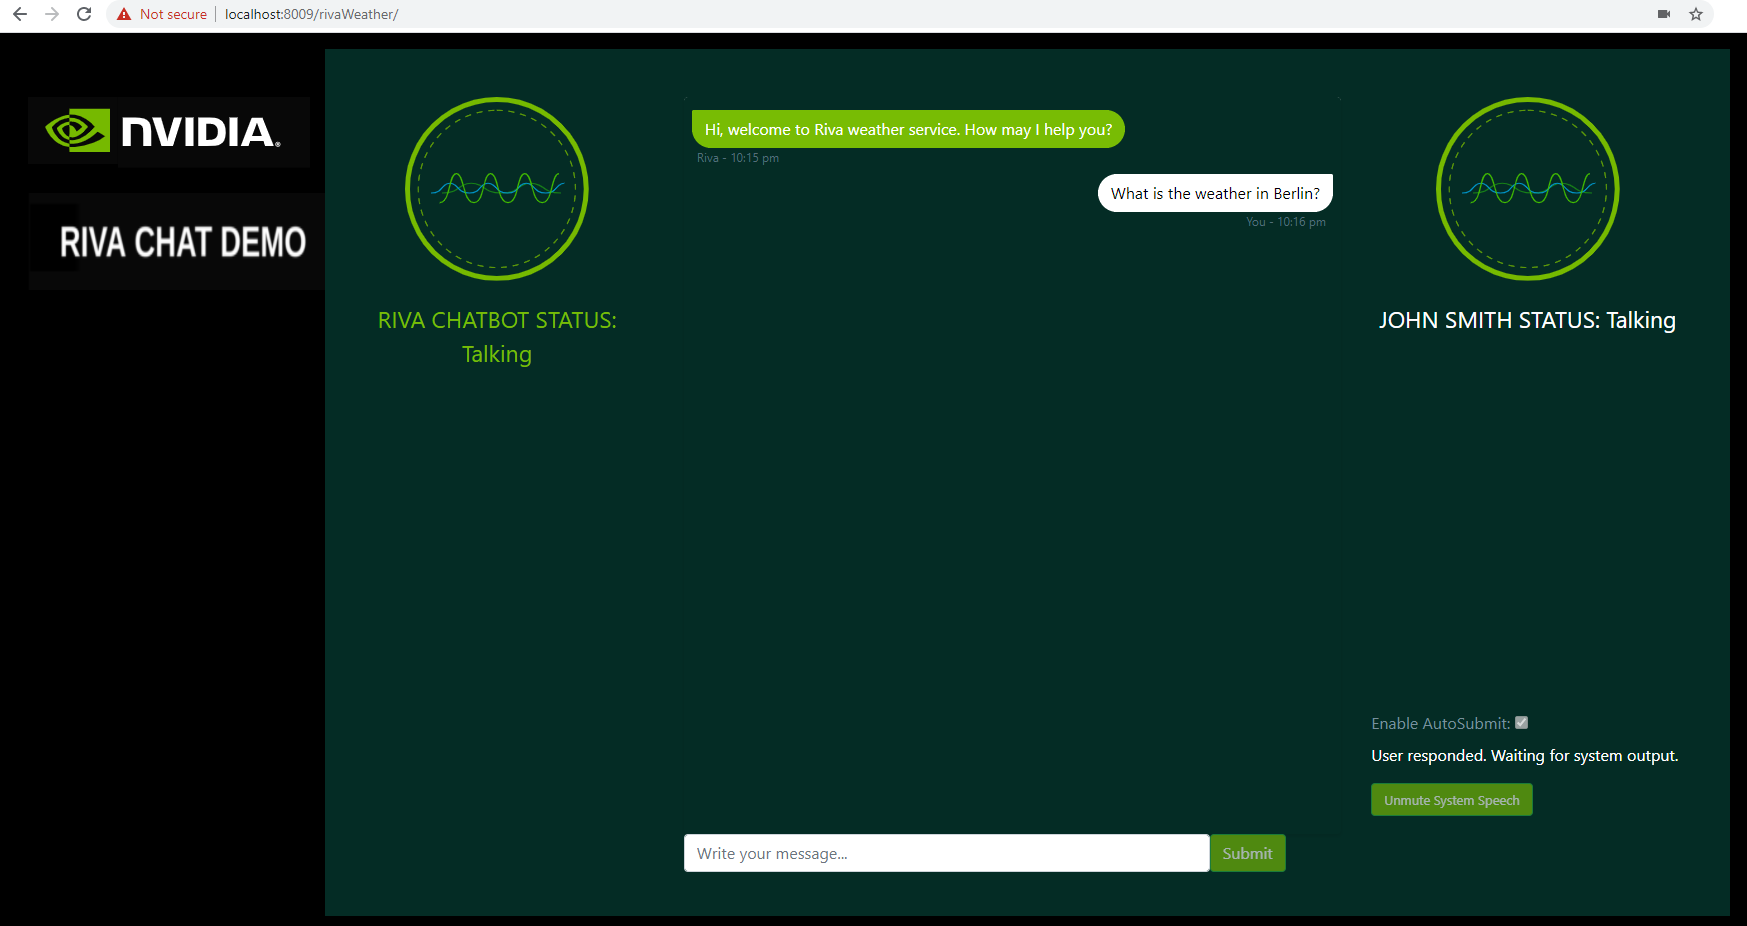Viewport: 1747px width, 926px height.
Task: Click the camera icon in the address bar
Action: [x=1664, y=14]
